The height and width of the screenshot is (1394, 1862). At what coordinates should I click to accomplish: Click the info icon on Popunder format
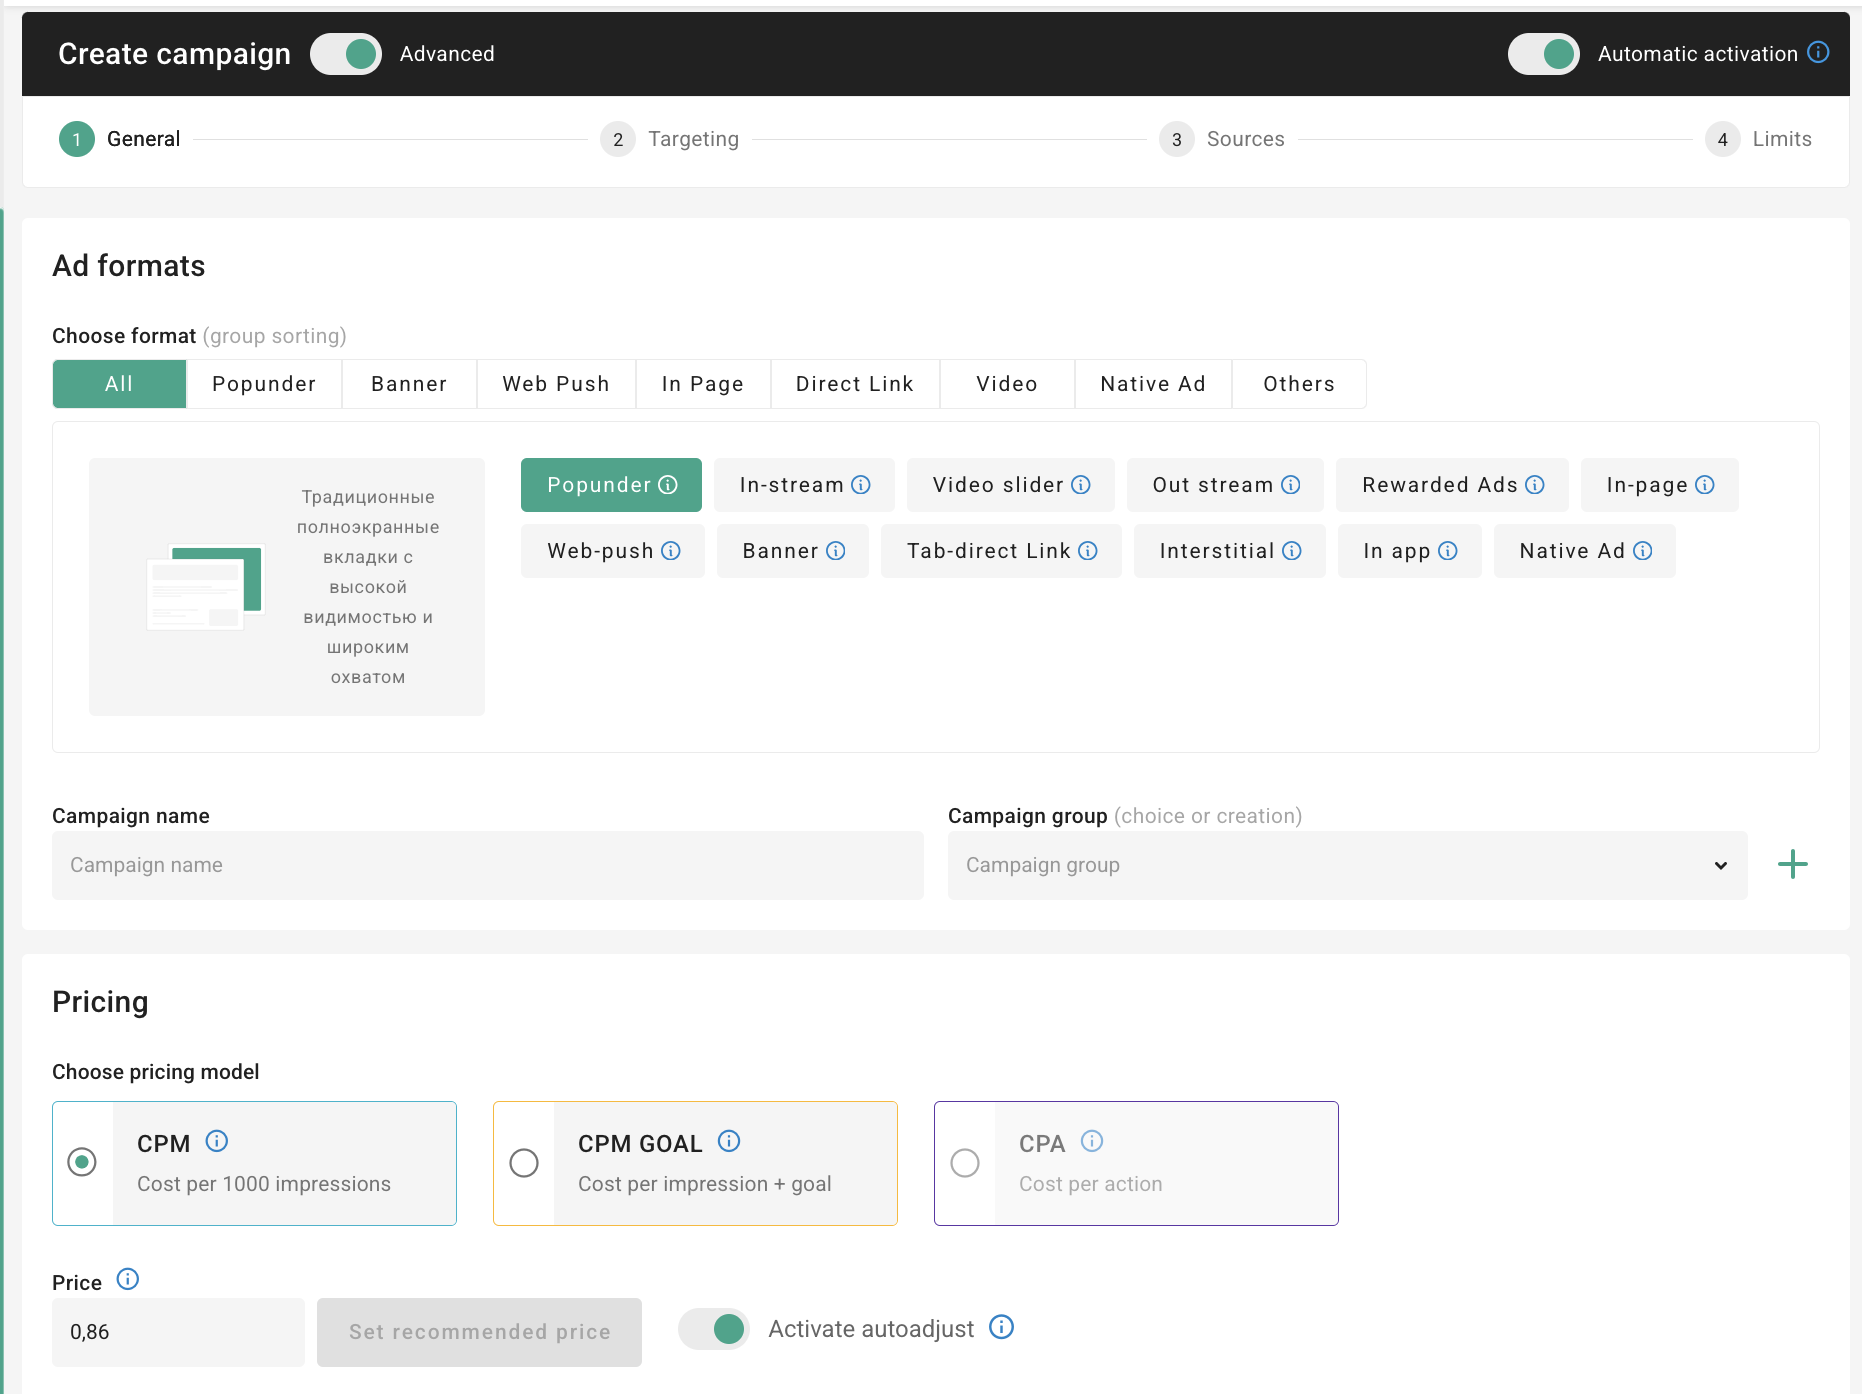click(668, 485)
